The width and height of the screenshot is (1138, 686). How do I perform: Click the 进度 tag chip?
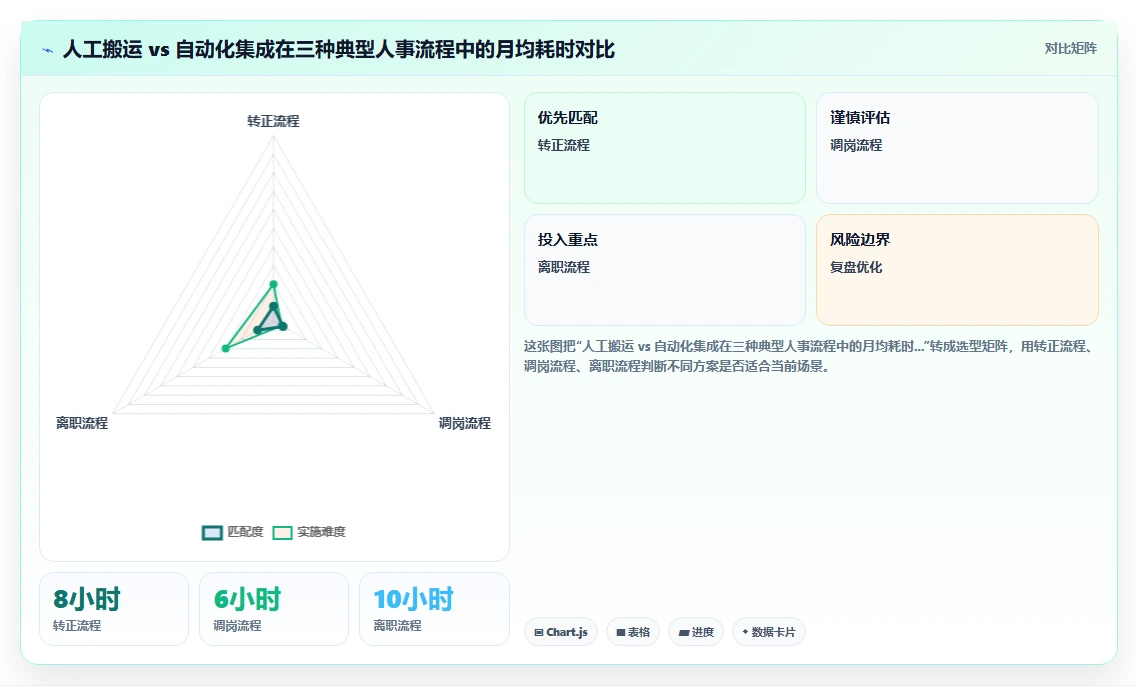point(696,632)
